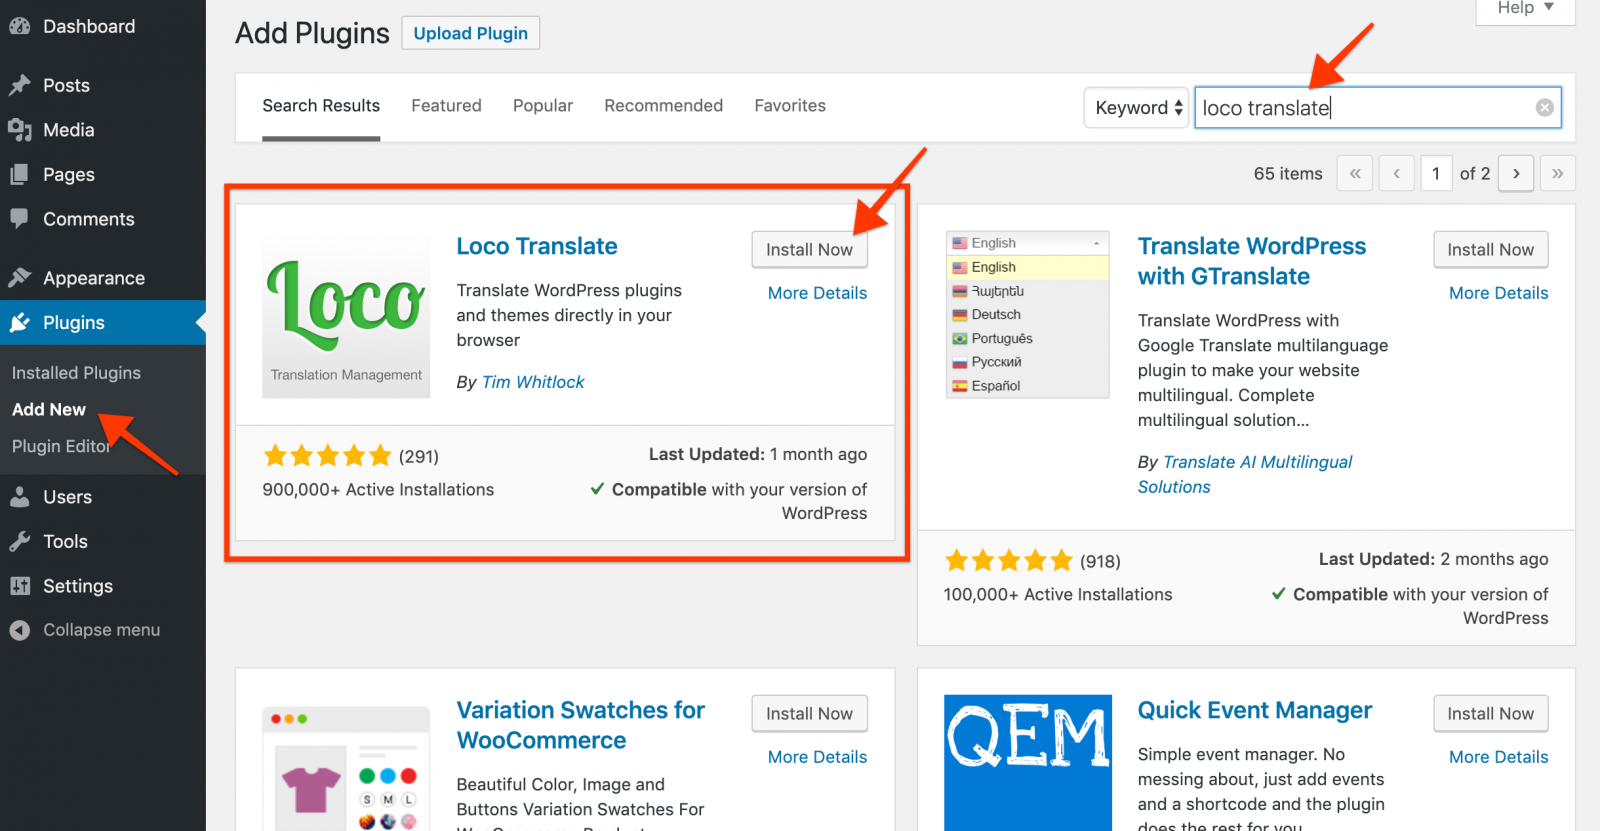Click the Appearance paintbrush icon

point(20,278)
